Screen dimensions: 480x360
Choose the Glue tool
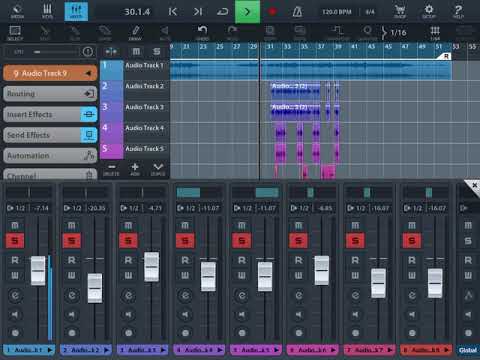point(75,33)
